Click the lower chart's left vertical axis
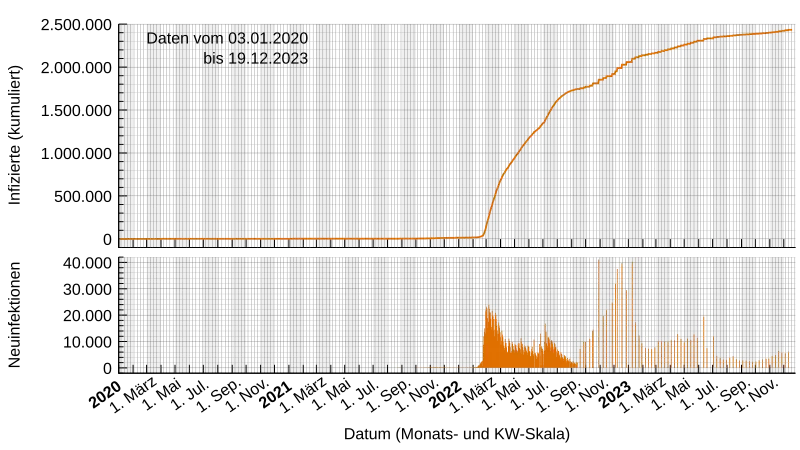 [x=122, y=315]
